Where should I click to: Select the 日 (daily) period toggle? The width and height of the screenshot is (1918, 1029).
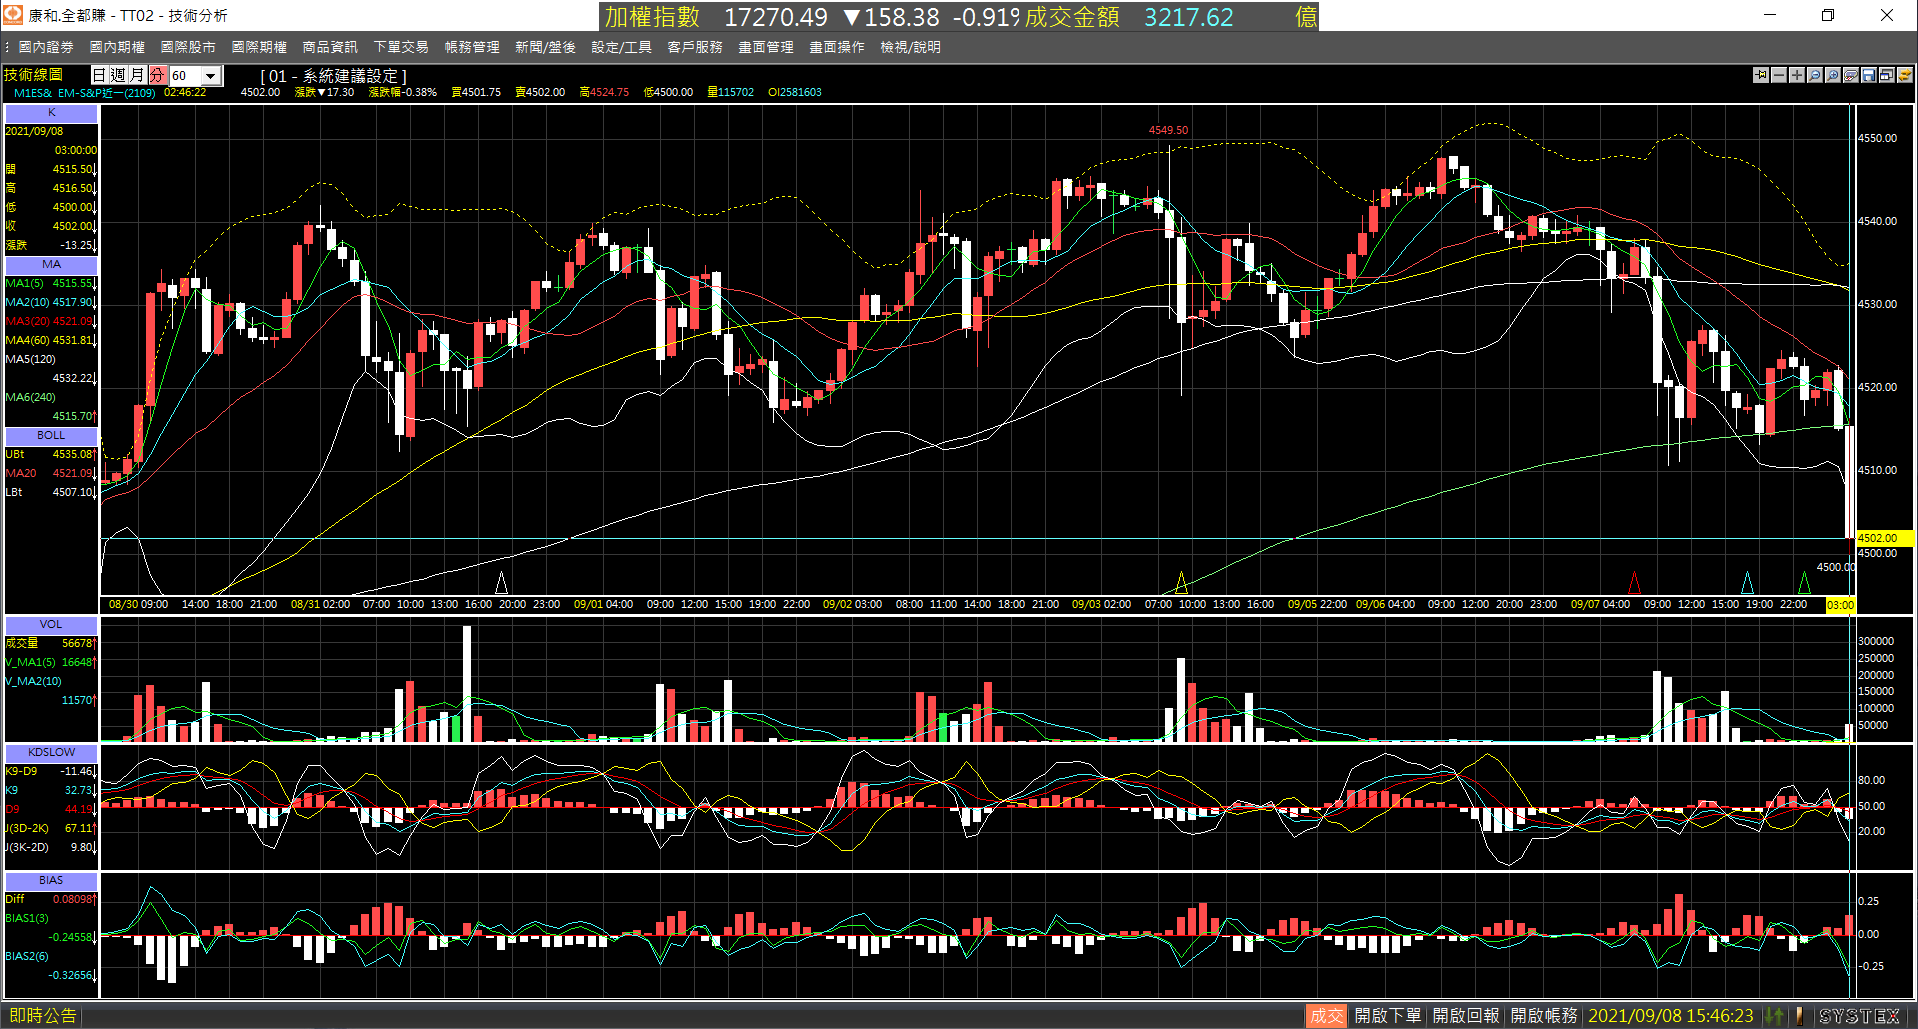click(99, 75)
